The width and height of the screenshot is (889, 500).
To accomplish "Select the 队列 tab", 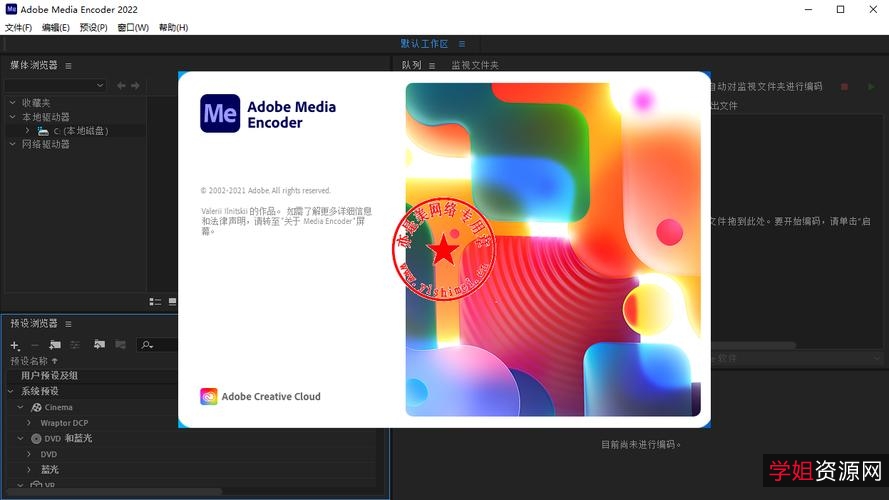I will tap(412, 66).
